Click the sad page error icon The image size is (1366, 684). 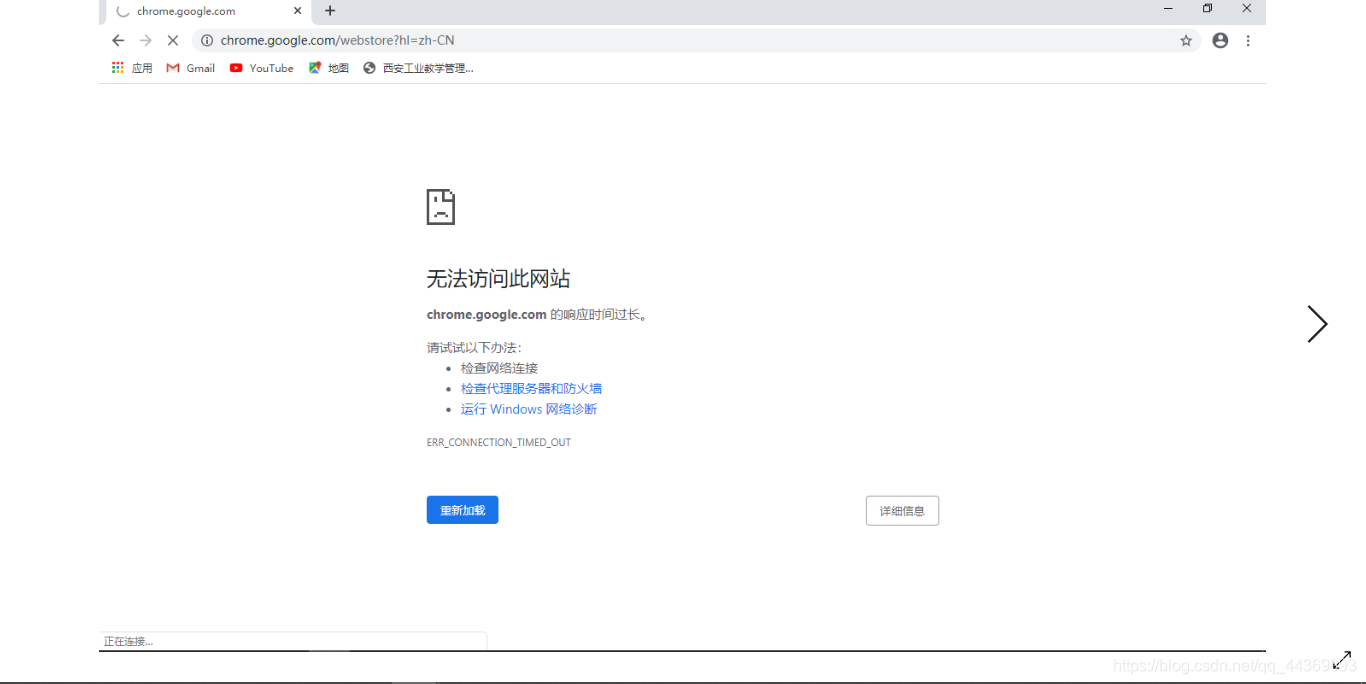point(441,207)
